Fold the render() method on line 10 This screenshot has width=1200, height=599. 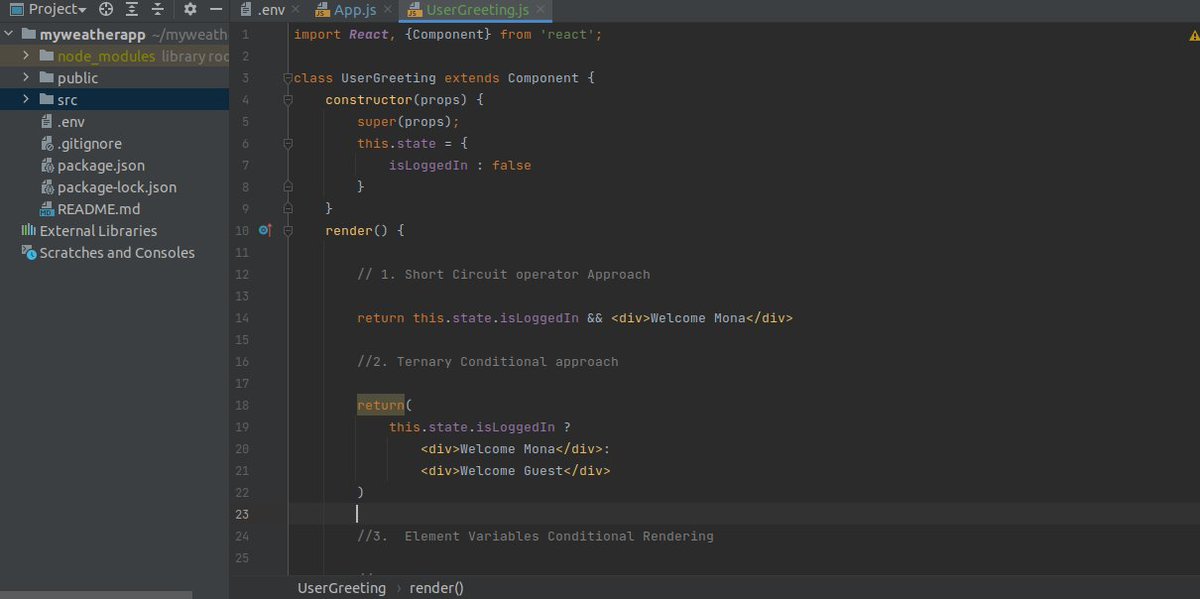(x=288, y=231)
